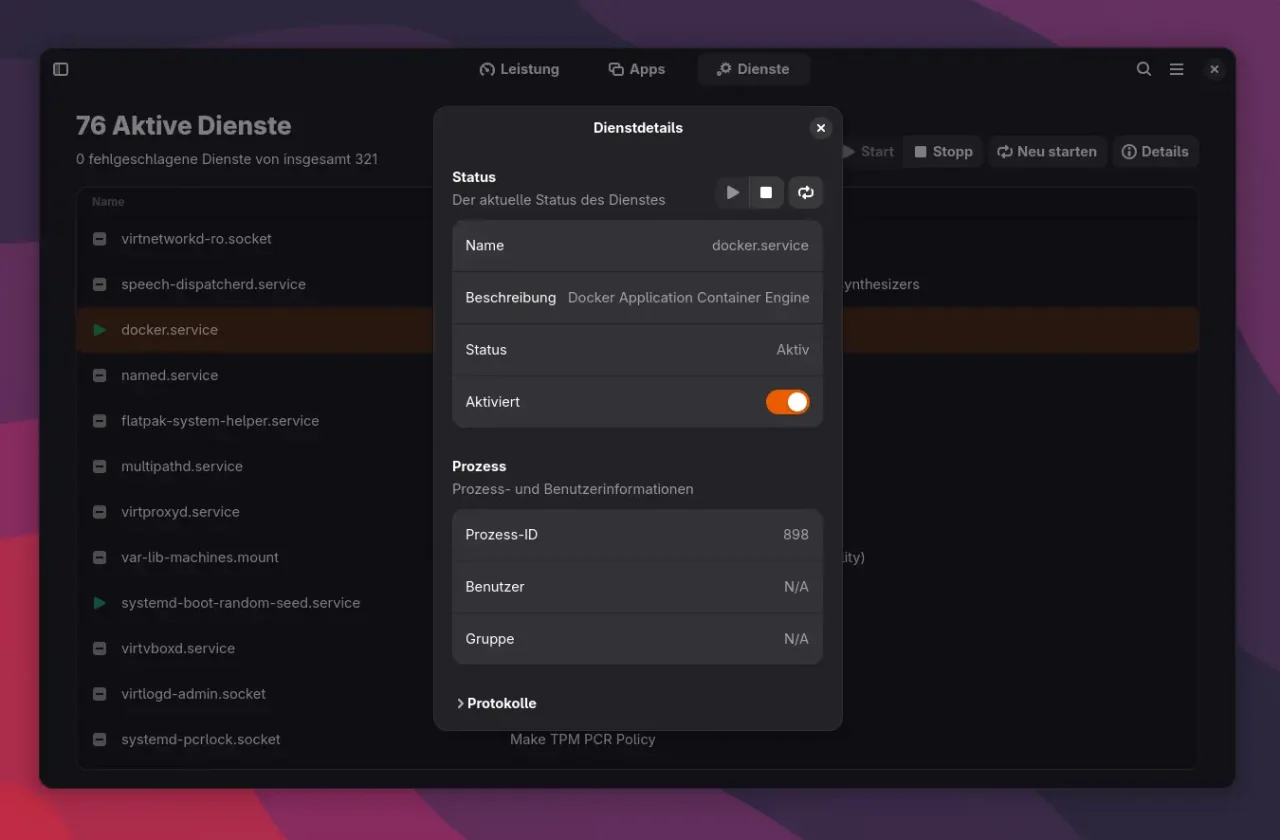Switch to the Apps tab

click(x=636, y=69)
